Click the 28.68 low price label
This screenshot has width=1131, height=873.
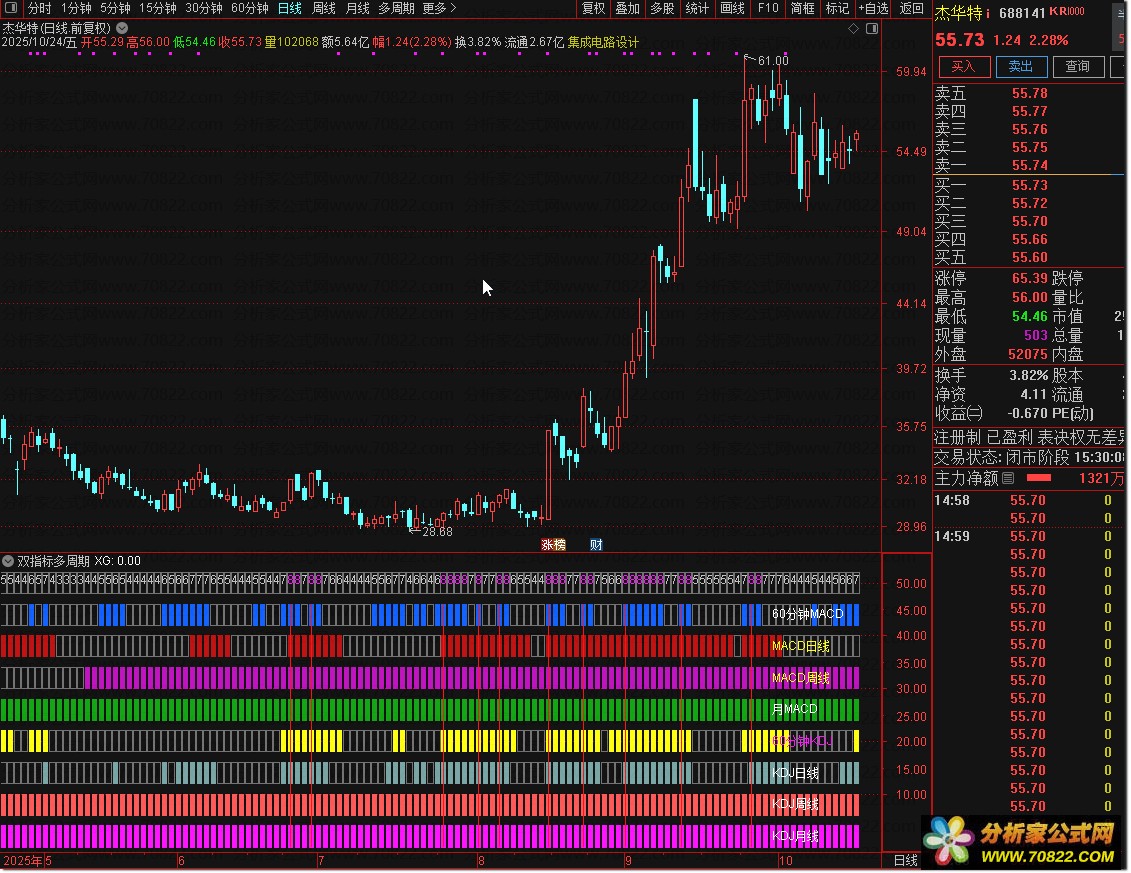(x=437, y=532)
